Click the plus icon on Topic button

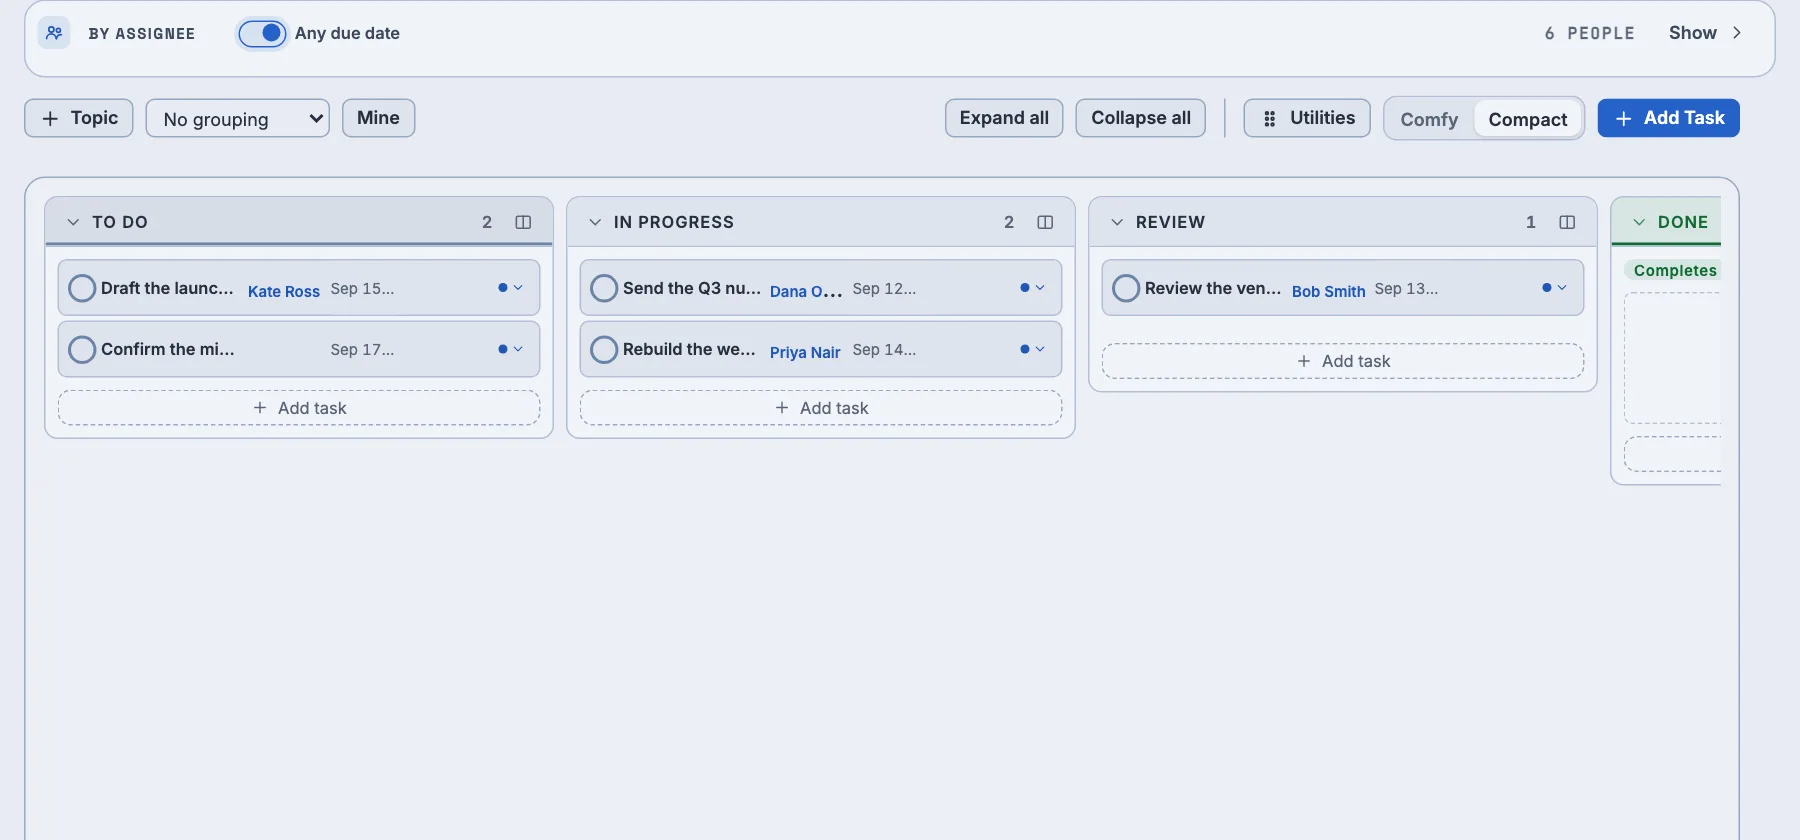tap(50, 119)
